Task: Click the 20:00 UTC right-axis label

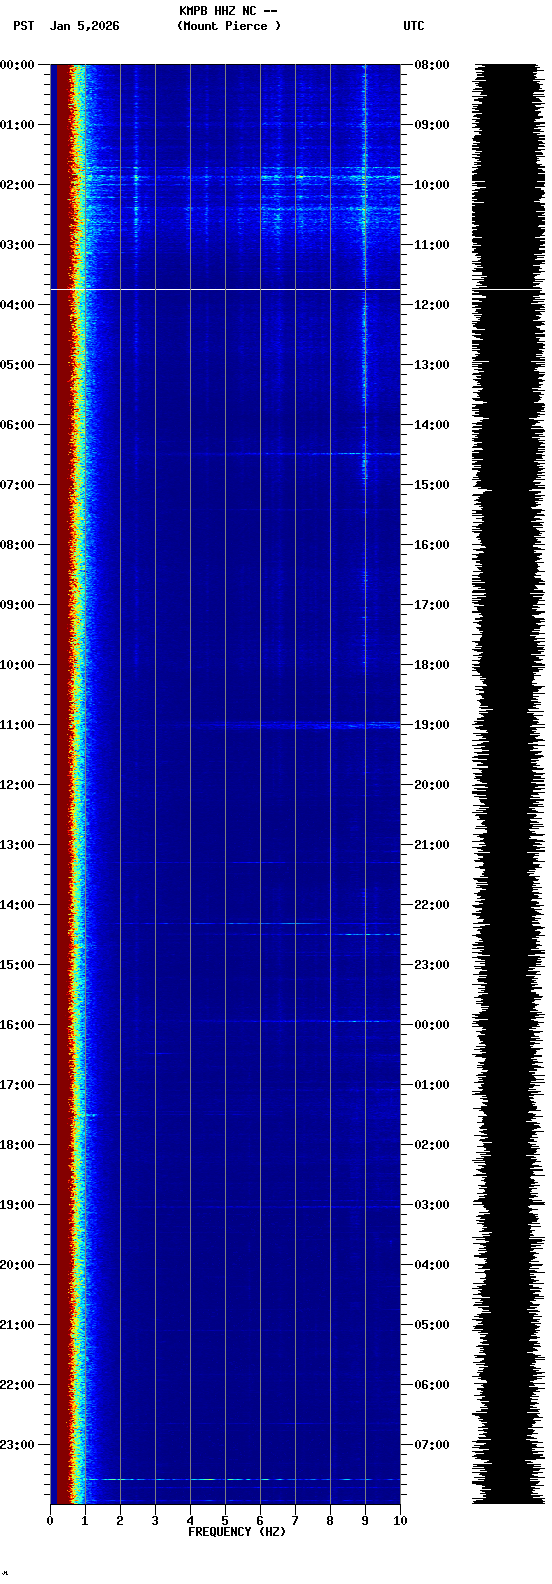Action: [432, 785]
